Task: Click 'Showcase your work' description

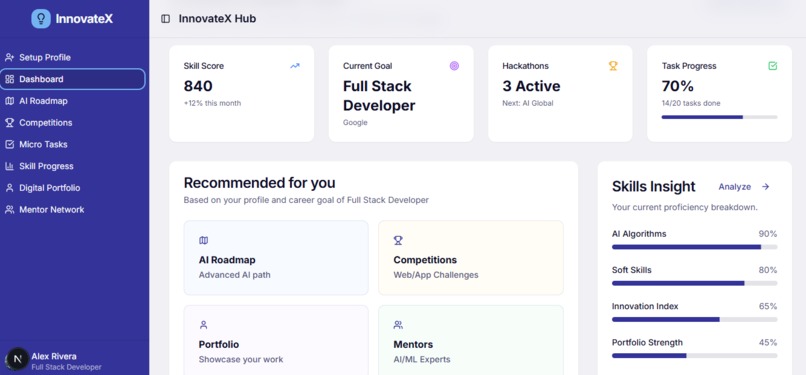Action: [x=241, y=360]
